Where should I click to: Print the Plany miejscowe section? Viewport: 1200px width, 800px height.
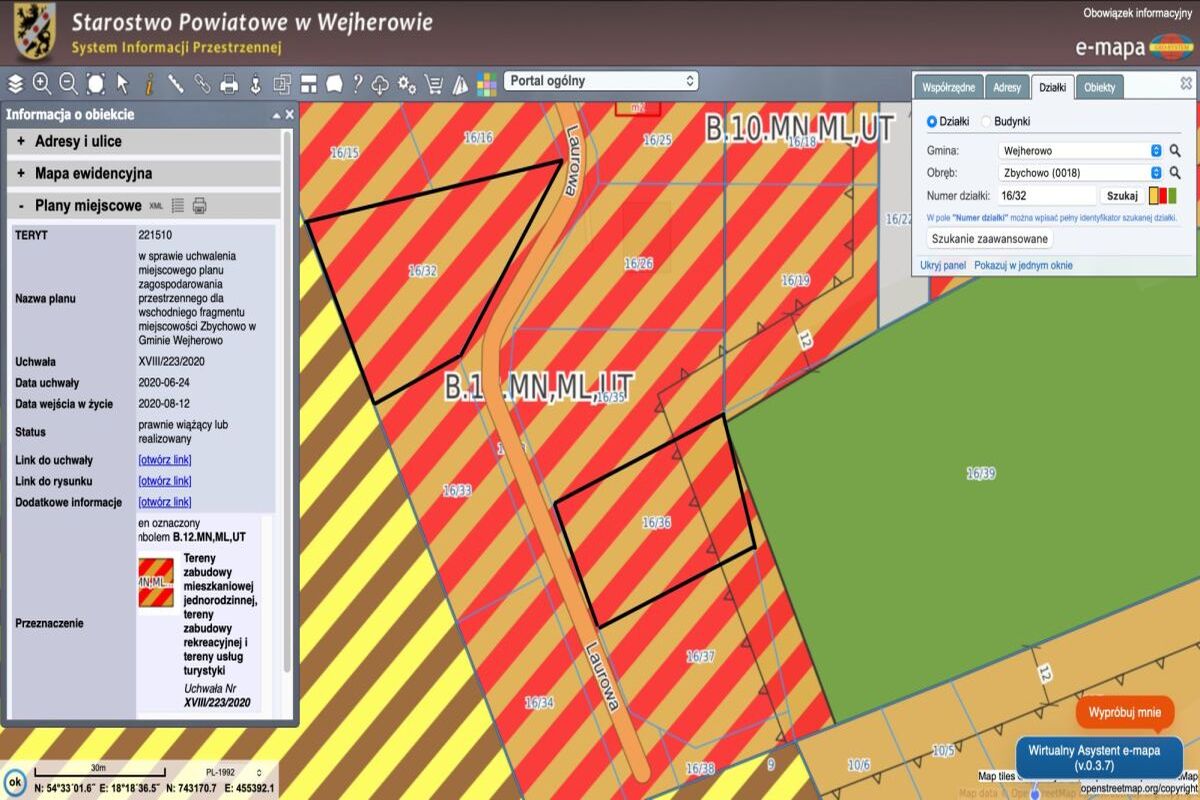[200, 206]
